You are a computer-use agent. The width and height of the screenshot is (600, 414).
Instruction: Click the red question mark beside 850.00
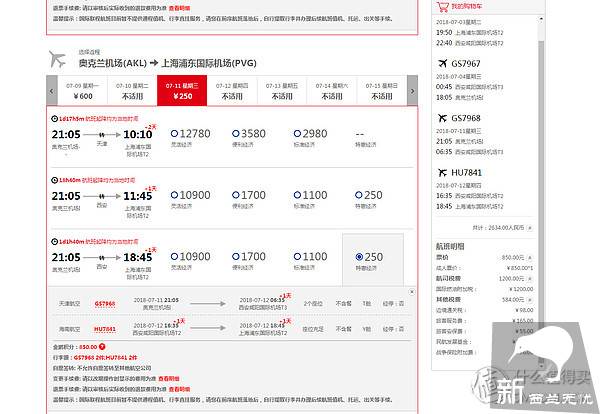[102, 347]
